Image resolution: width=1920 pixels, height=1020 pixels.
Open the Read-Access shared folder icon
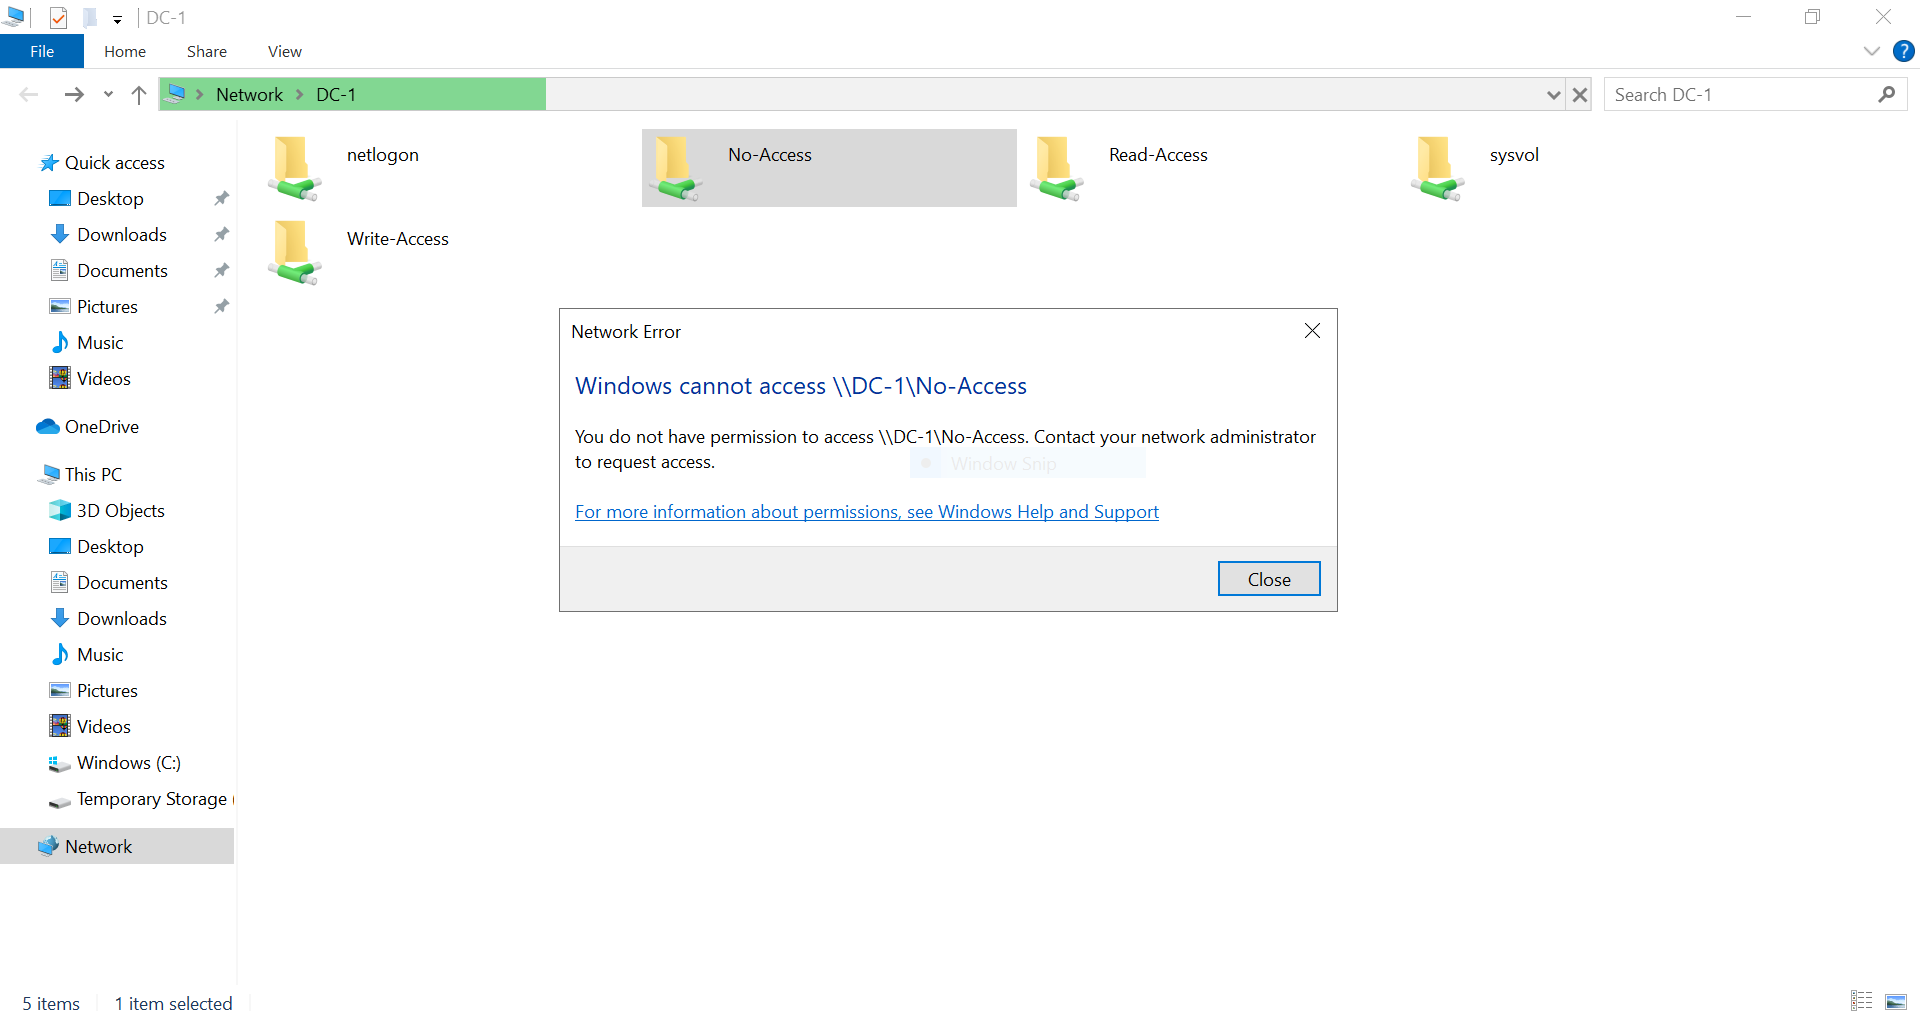pyautogui.click(x=1057, y=168)
